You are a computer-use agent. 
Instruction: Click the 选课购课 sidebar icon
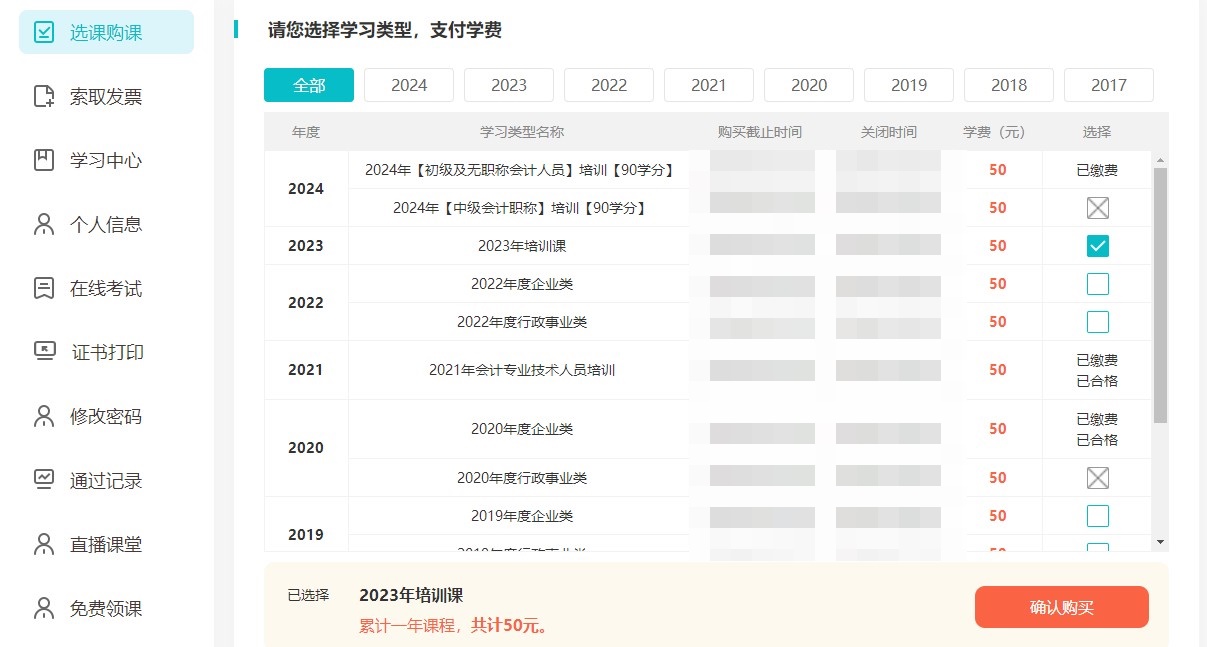click(x=44, y=32)
